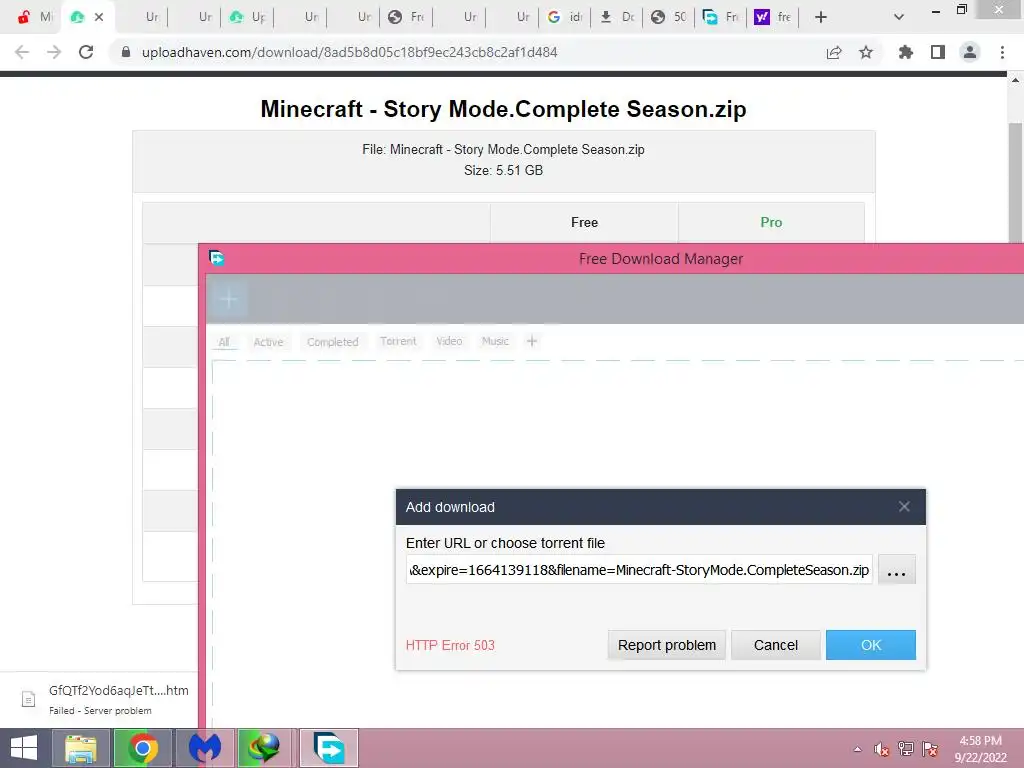Open File Explorer from the taskbar
Screen dimensions: 1024x768
[x=80, y=748]
